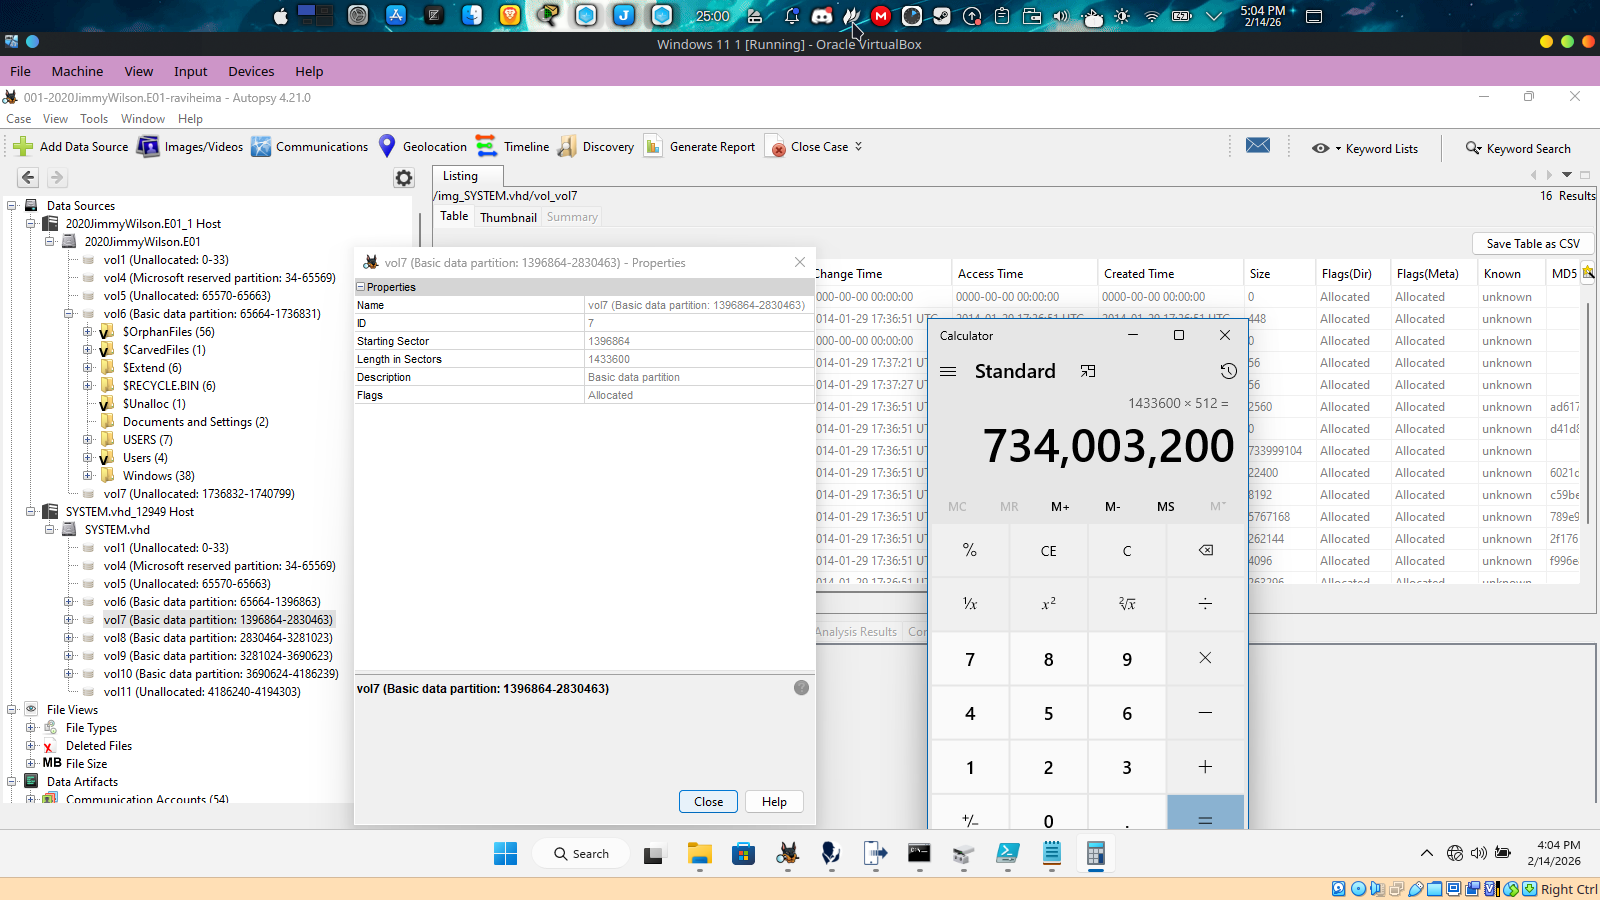Collapse the Properties section in the dialog
This screenshot has height=900, width=1600.
[361, 287]
